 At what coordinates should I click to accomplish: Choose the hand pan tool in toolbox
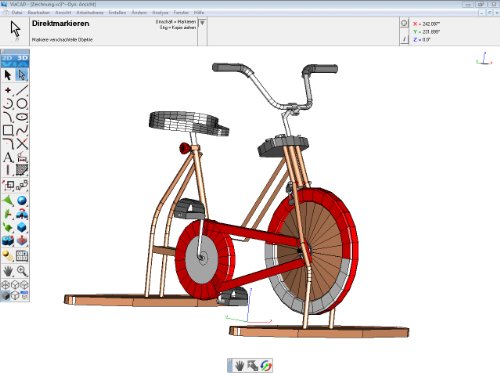[x=8, y=271]
